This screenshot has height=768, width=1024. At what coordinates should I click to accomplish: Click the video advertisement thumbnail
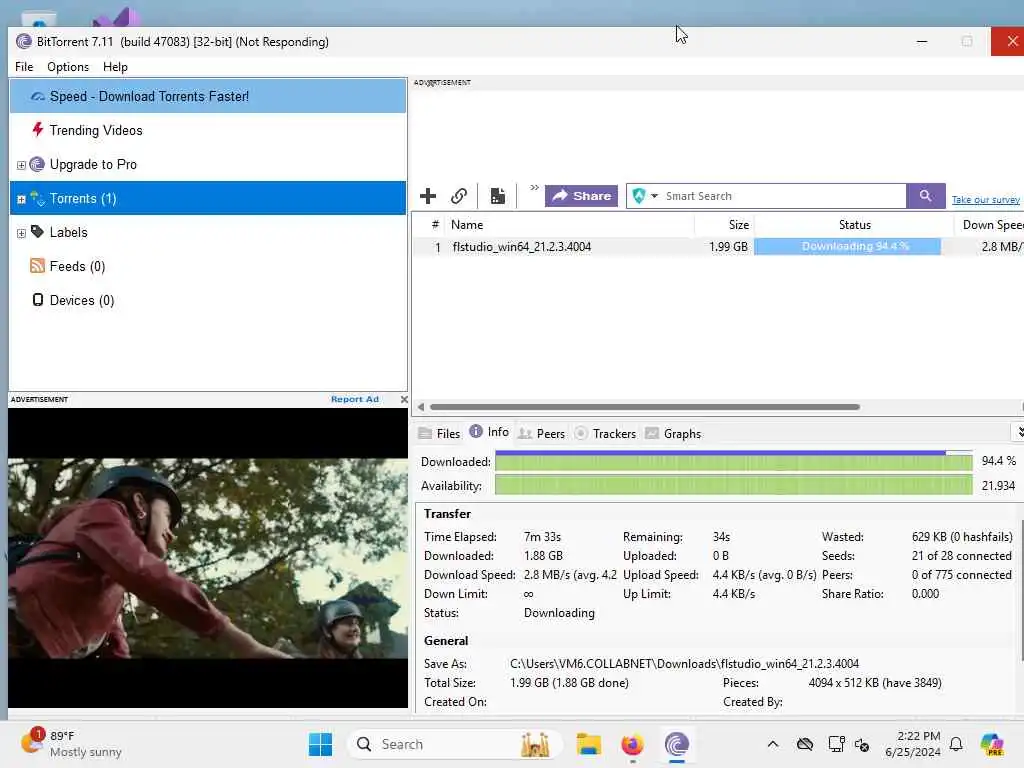208,558
